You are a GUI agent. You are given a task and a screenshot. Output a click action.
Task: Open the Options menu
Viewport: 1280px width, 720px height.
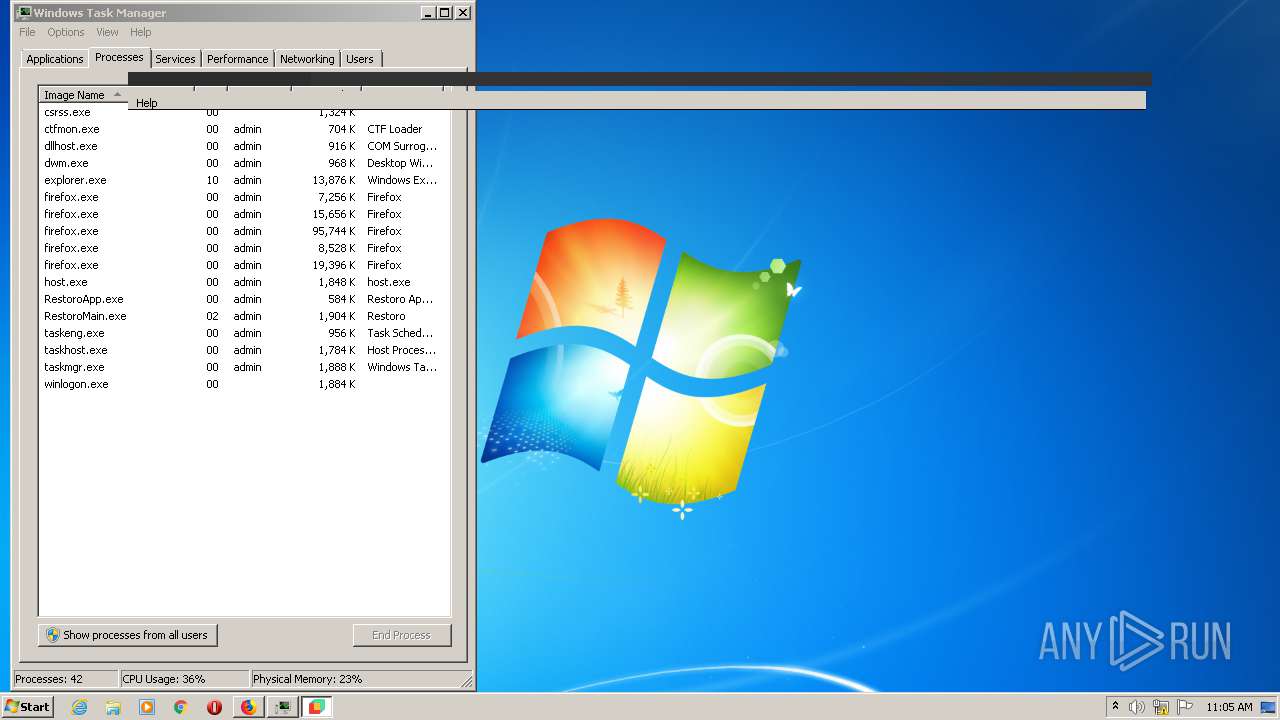click(66, 32)
